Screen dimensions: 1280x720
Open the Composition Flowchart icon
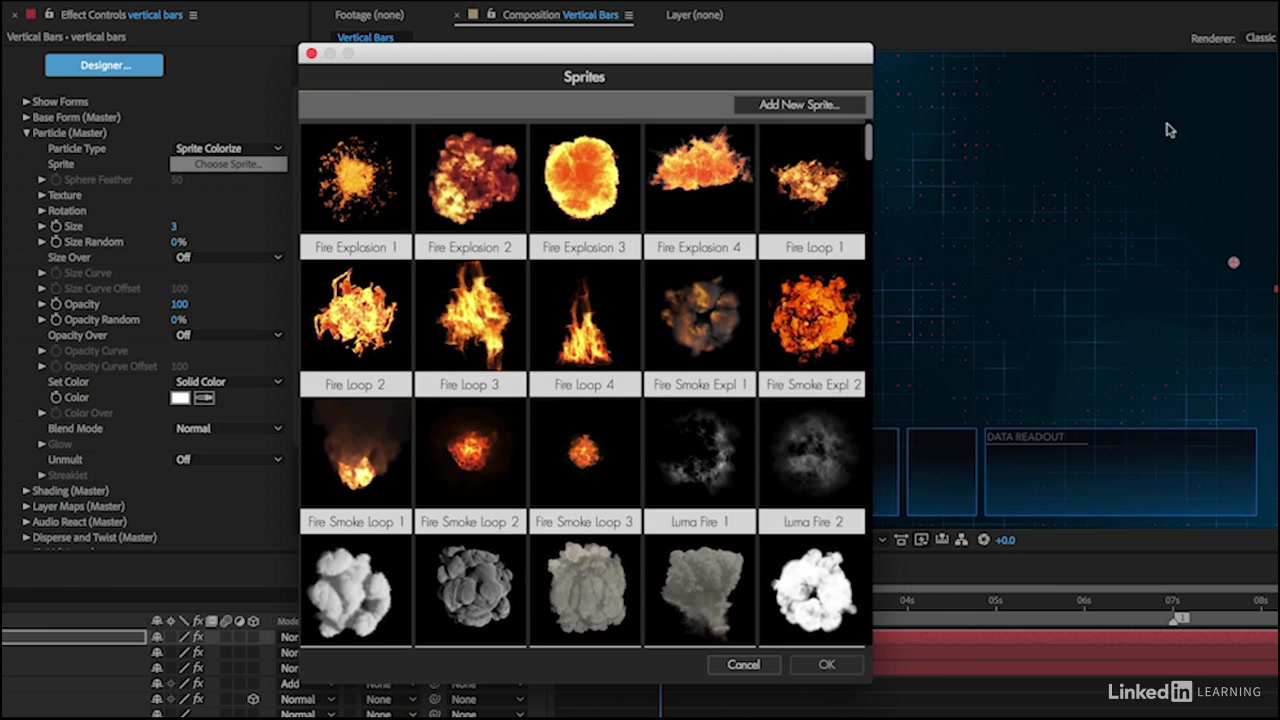tap(961, 540)
